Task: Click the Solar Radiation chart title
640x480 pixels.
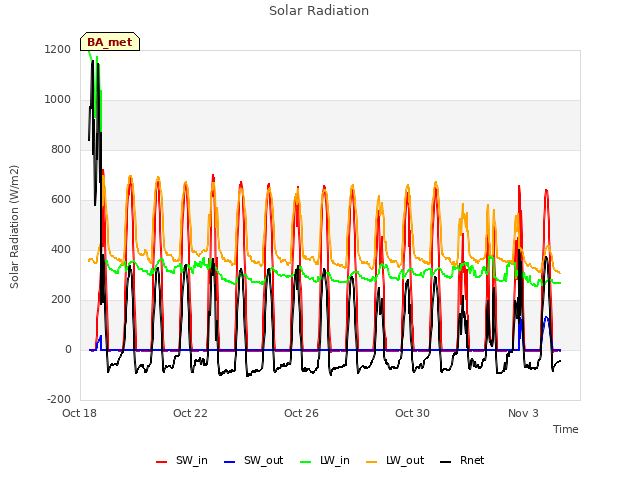Action: (x=319, y=11)
